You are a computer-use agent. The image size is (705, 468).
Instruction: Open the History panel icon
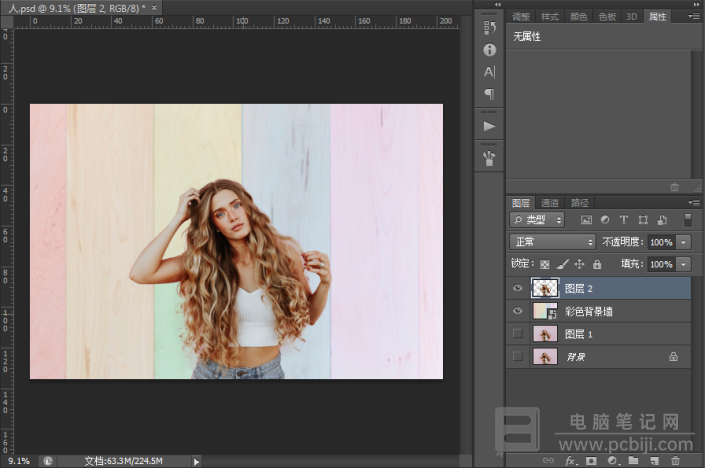click(490, 28)
